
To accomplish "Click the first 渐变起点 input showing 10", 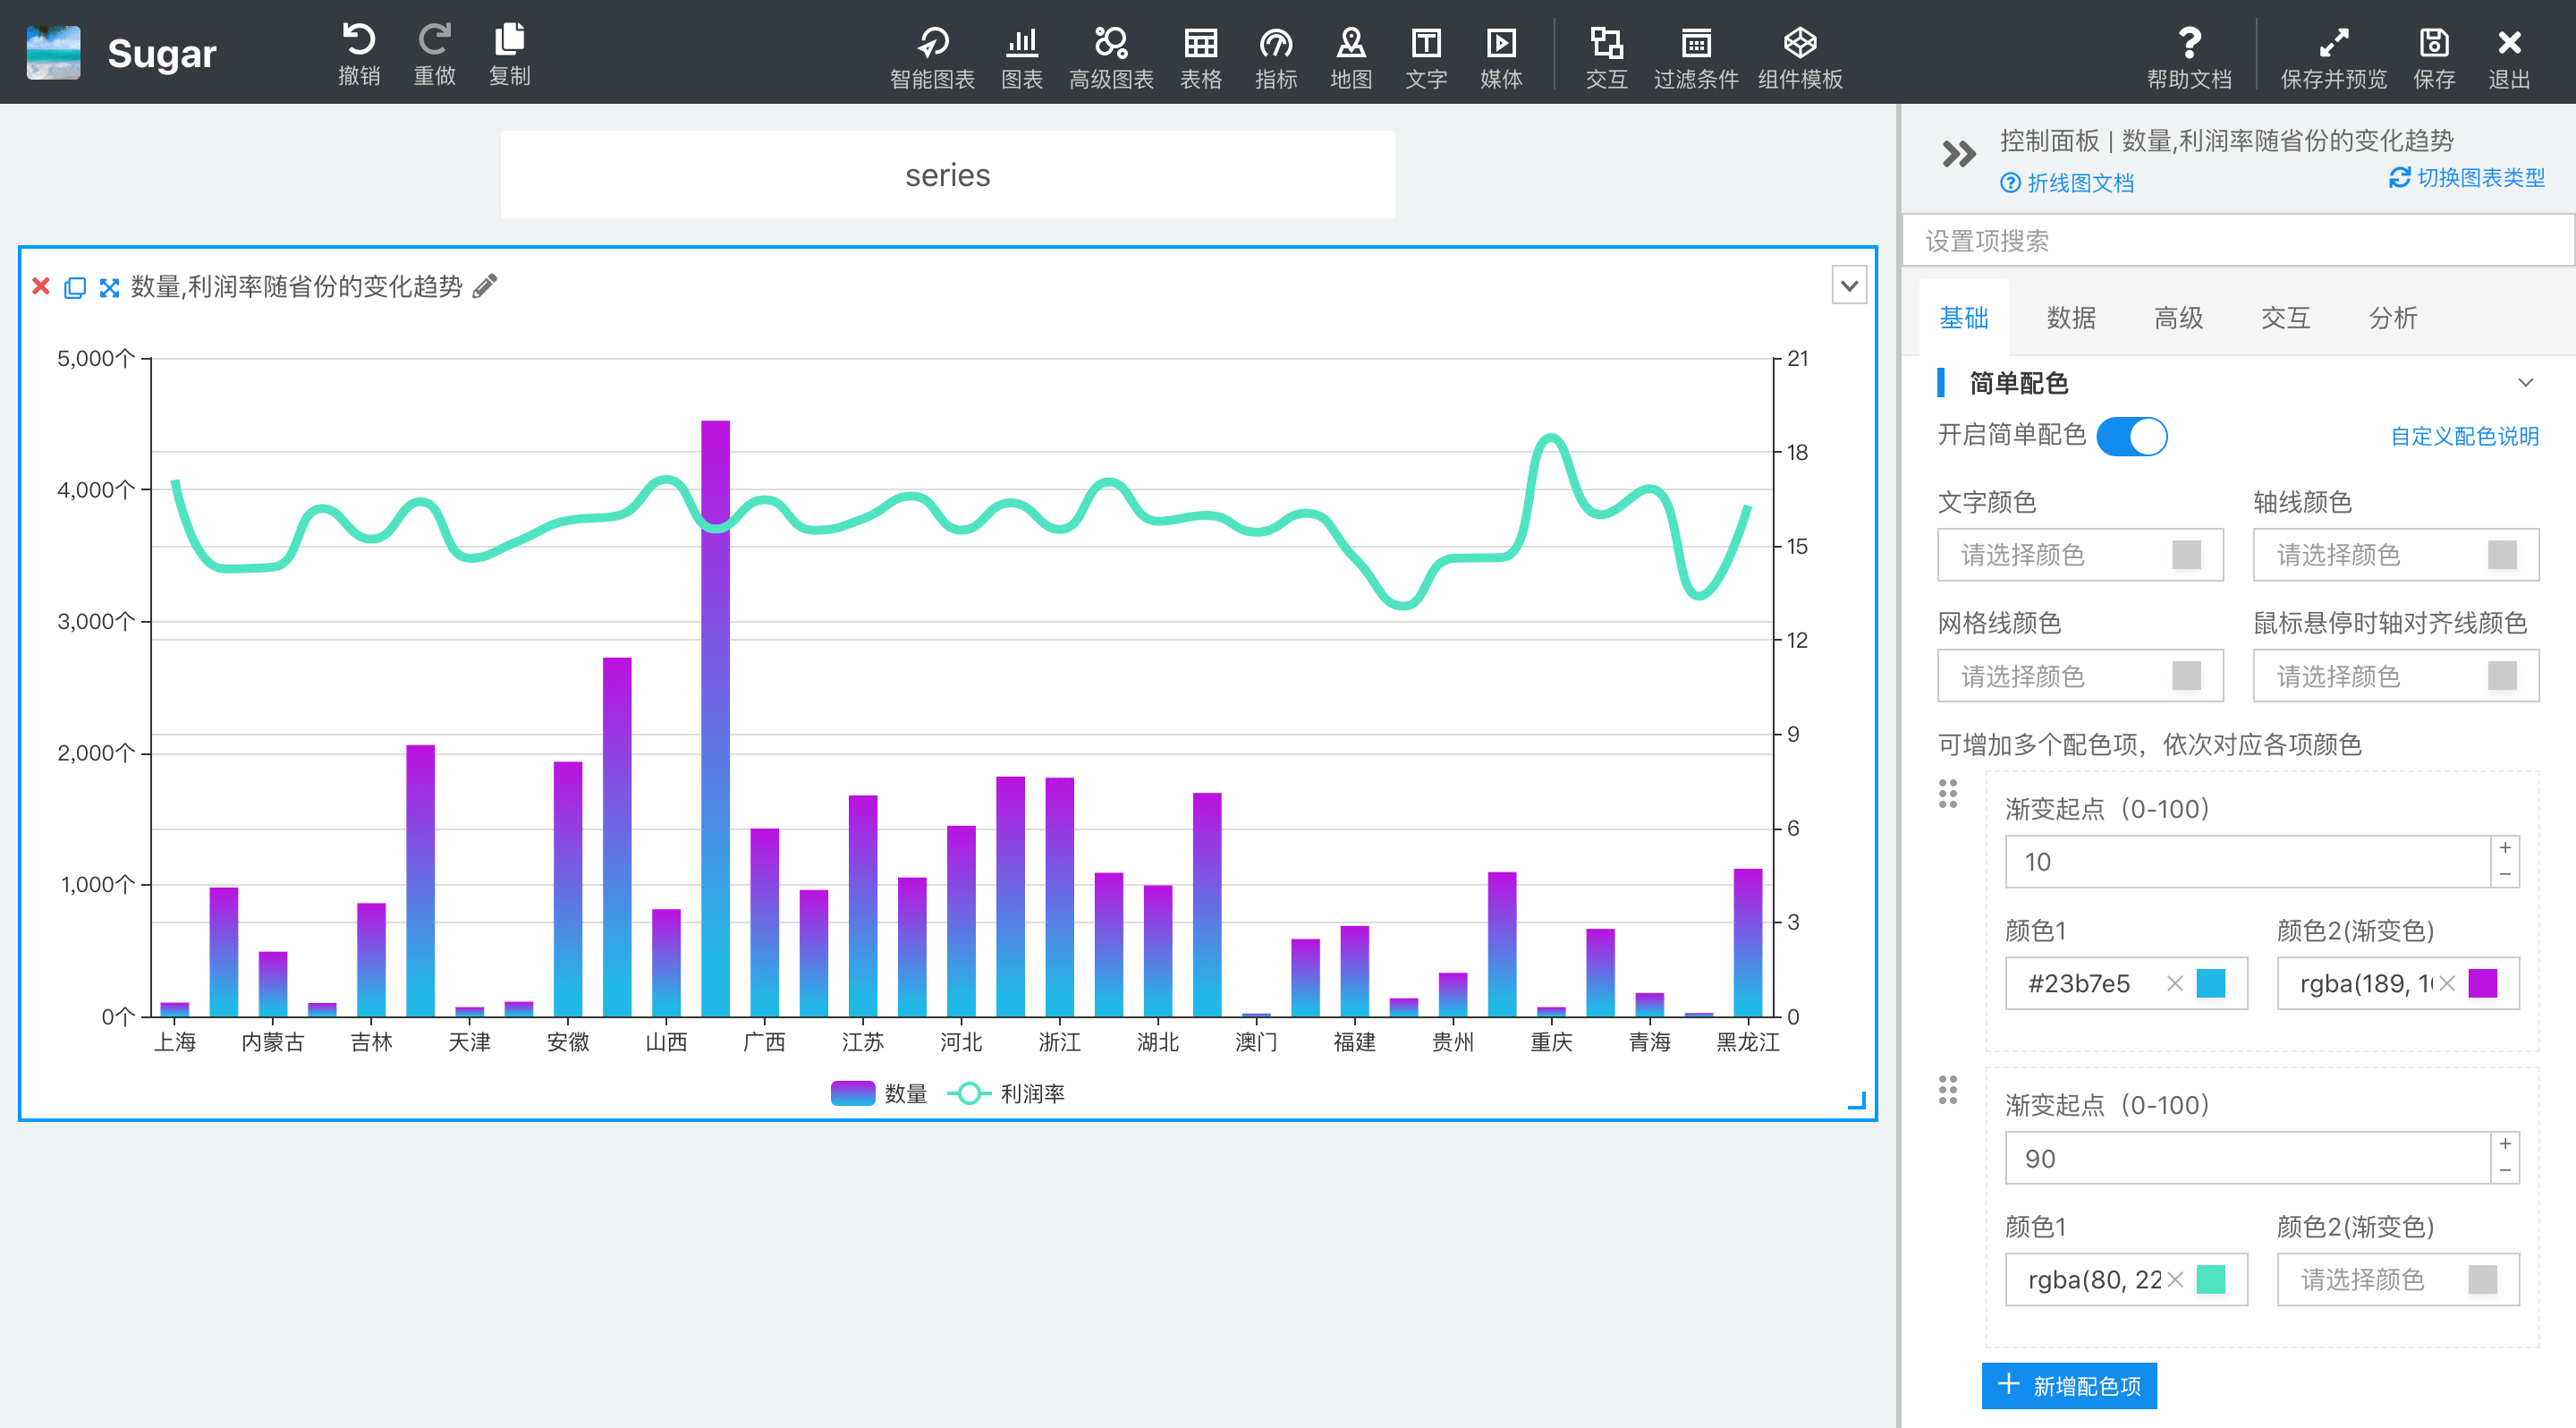I will tap(2246, 862).
